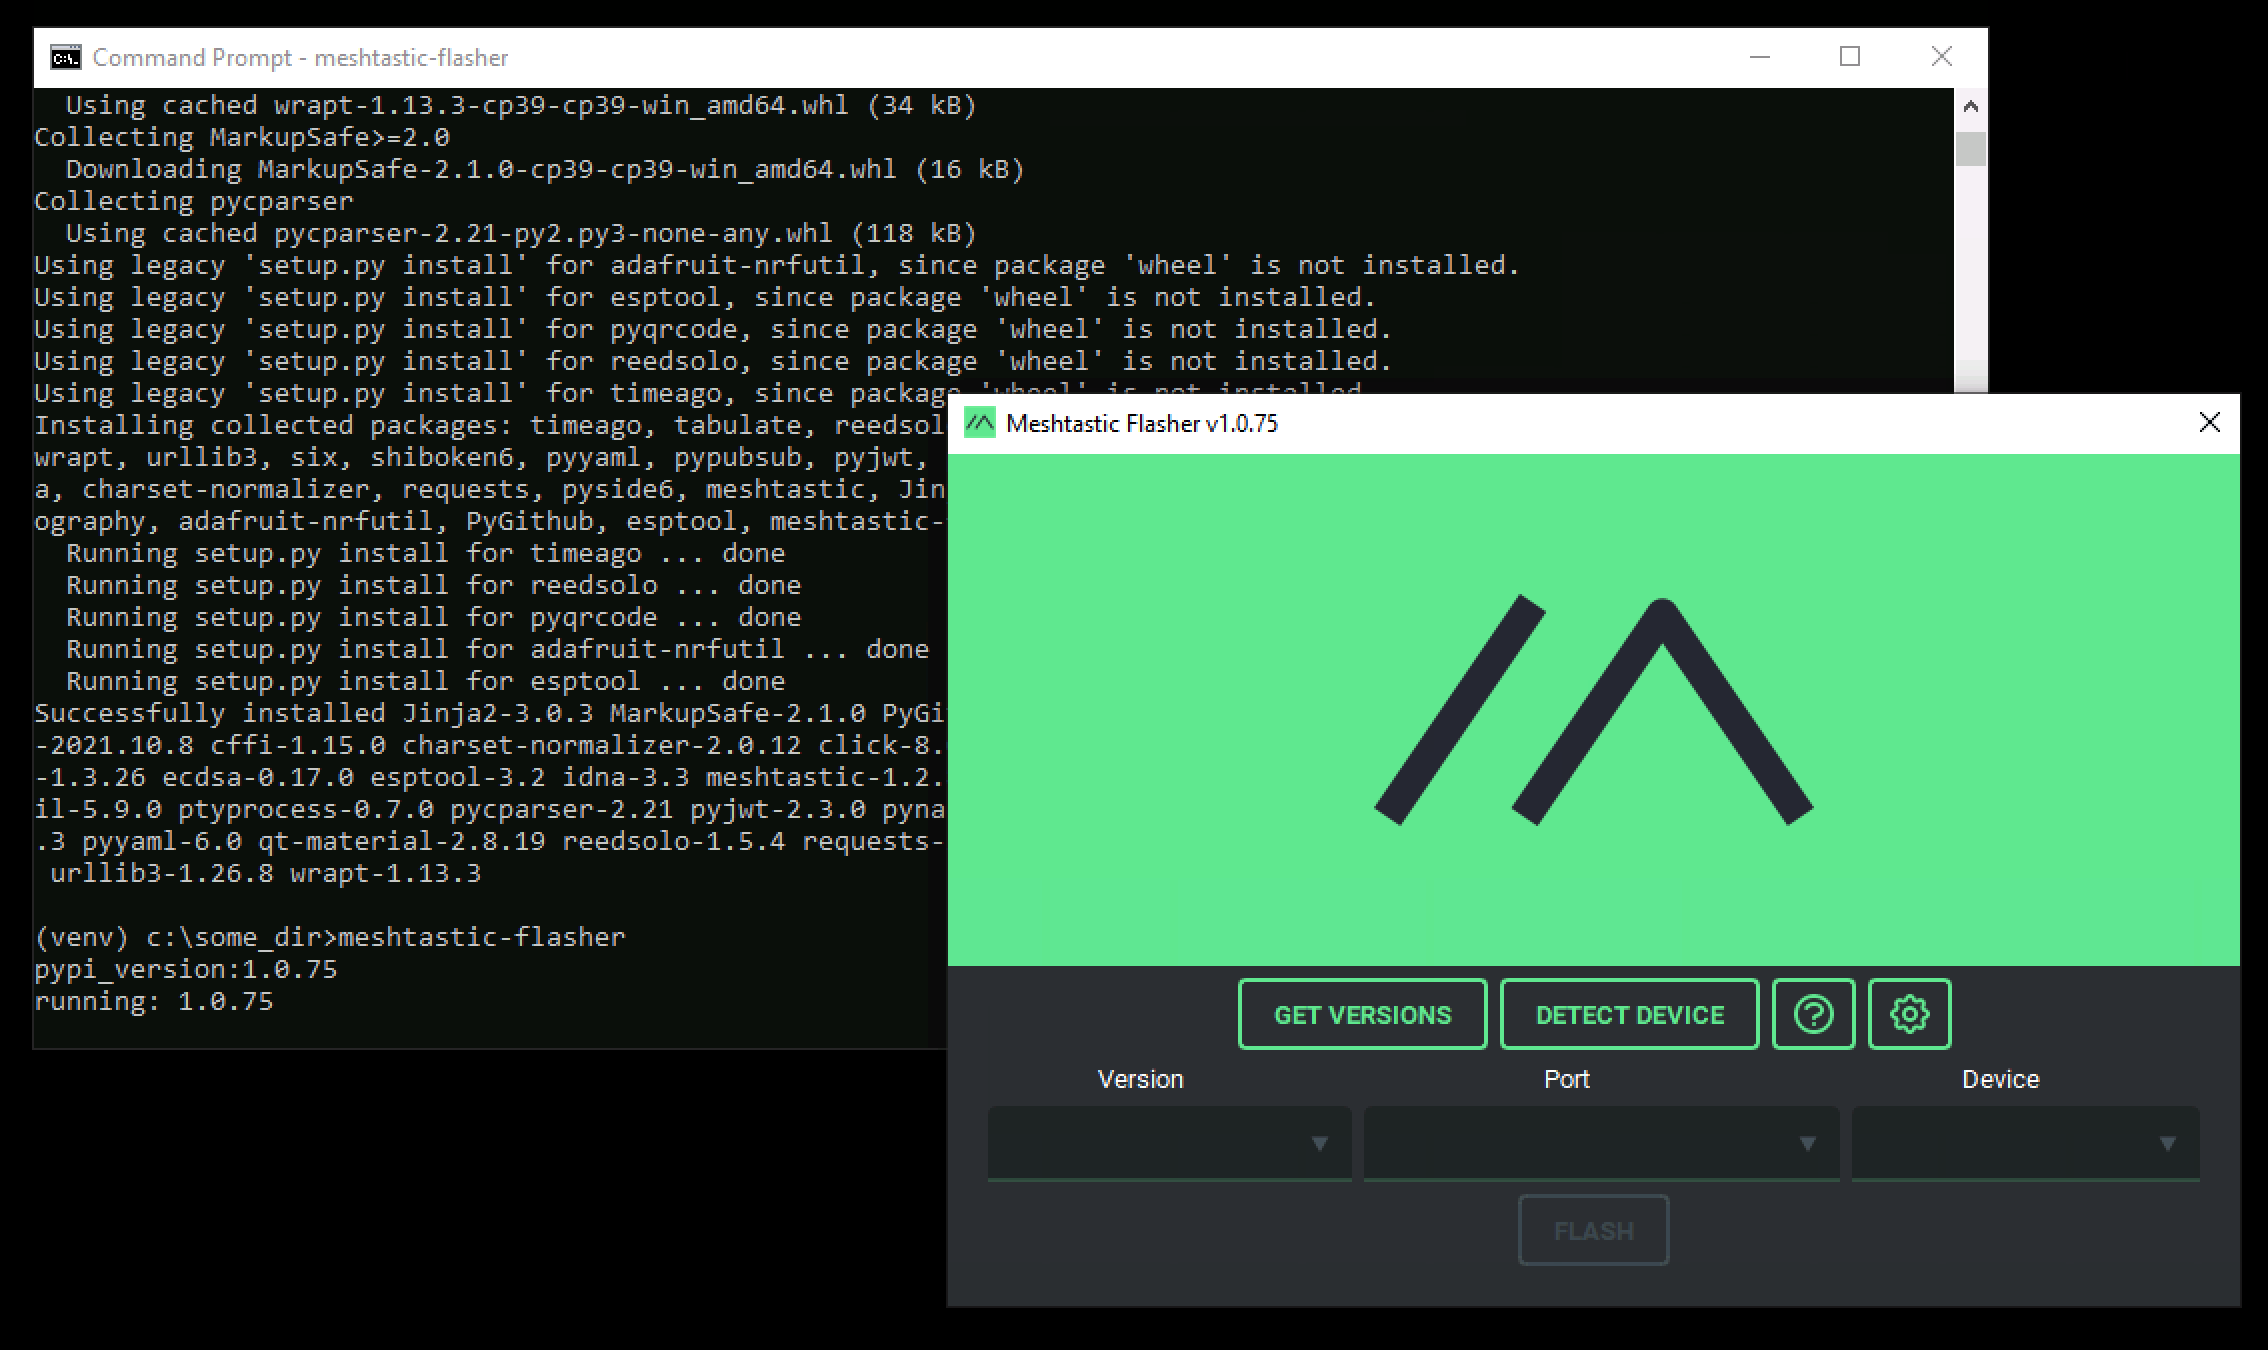Click the GET VERSIONS button
This screenshot has height=1350, width=2268.
[1362, 1014]
